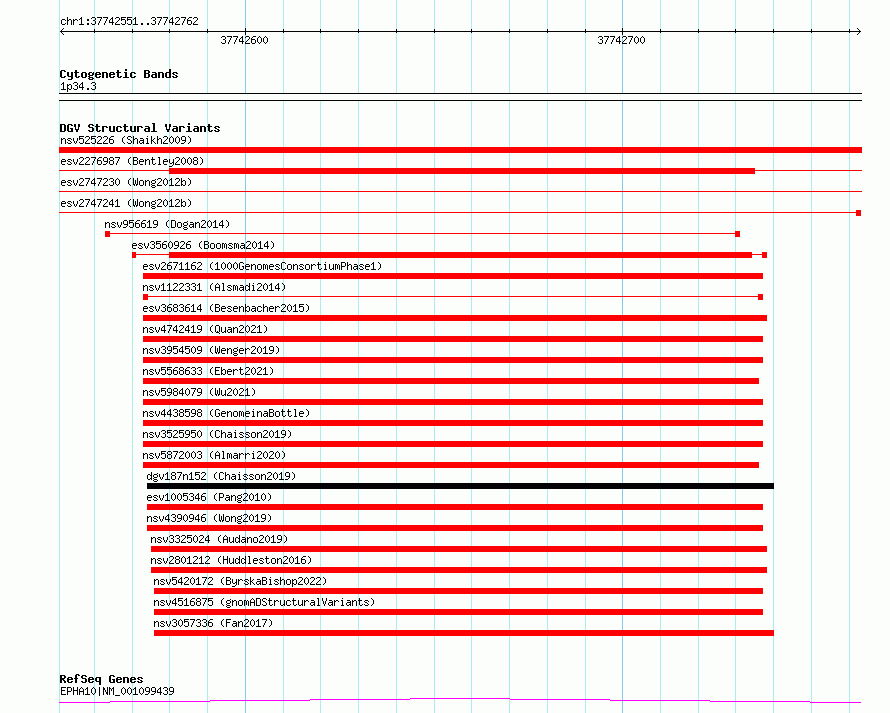Click the nsv5984079 (Wu2021) label
This screenshot has height=713, width=890.
click(x=199, y=392)
